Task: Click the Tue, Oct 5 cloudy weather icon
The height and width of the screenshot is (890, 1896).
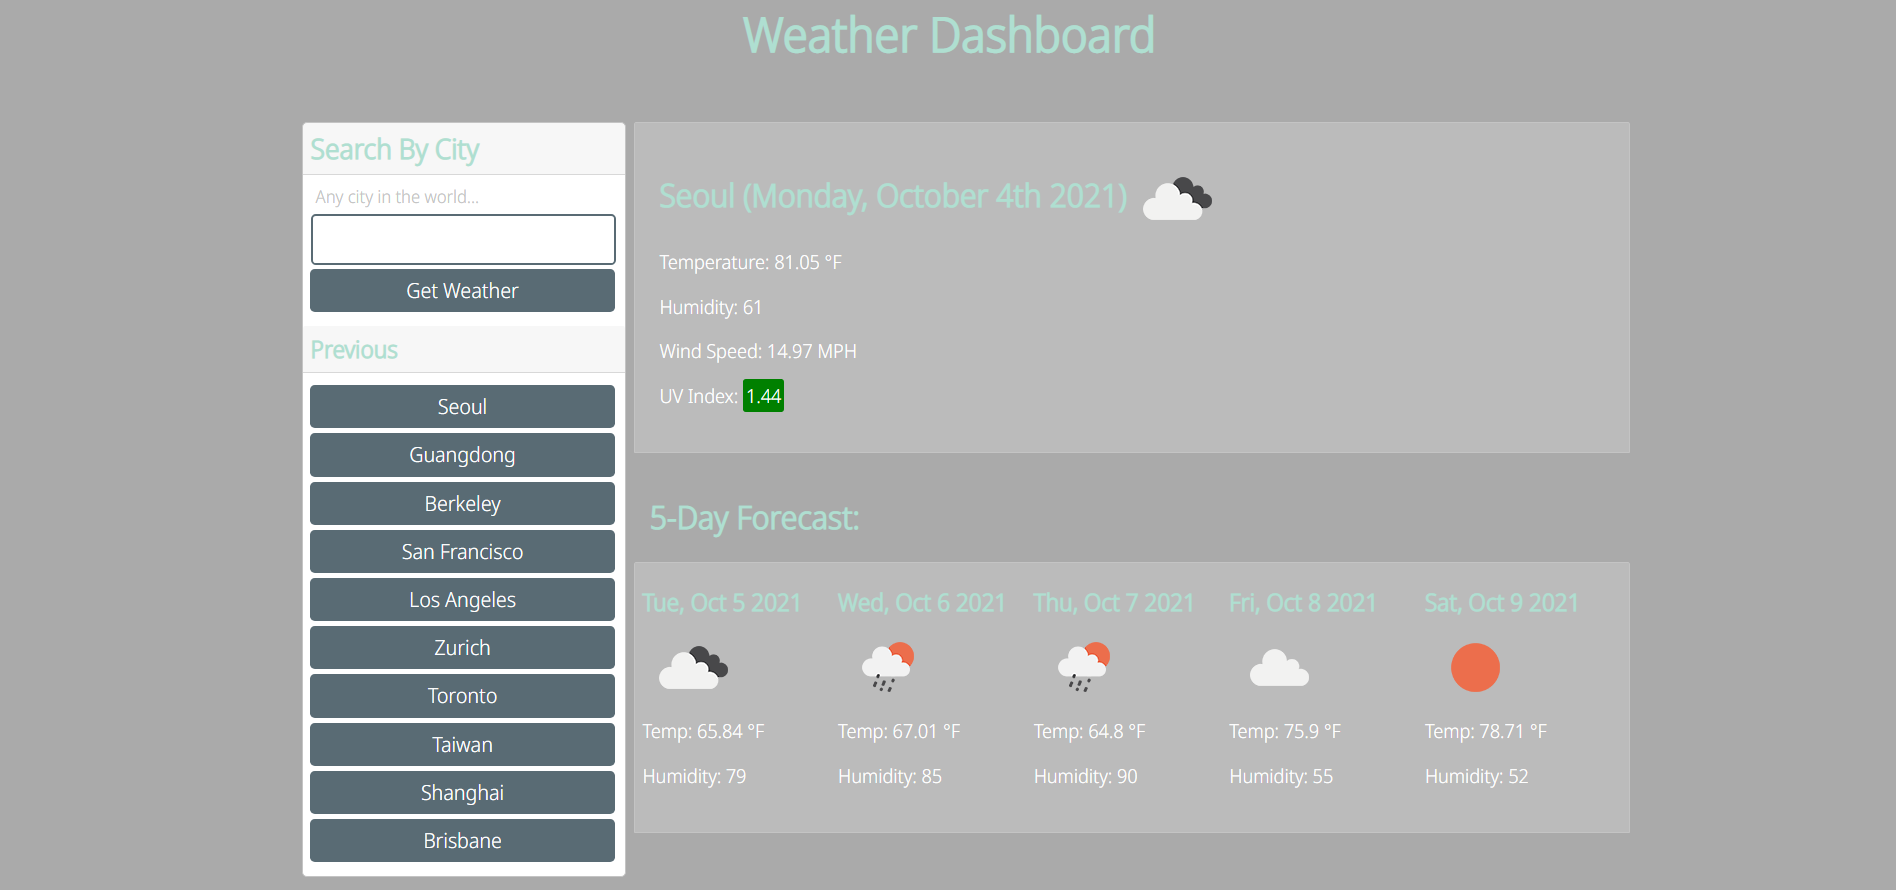Action: (x=693, y=668)
